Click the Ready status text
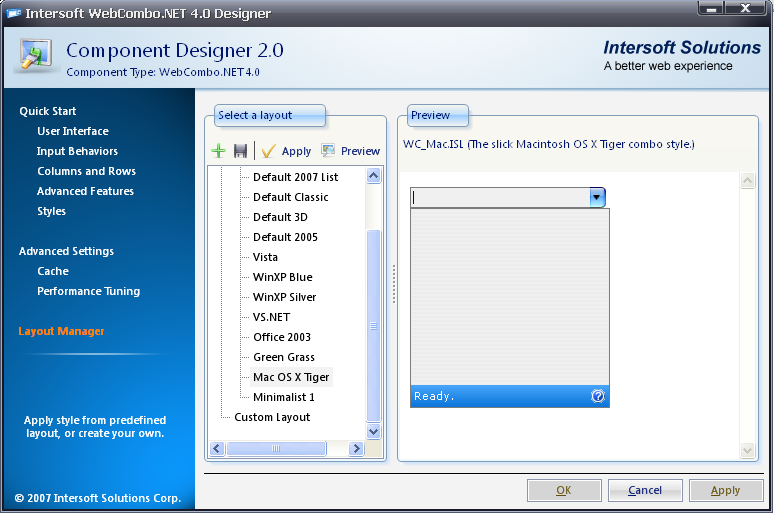This screenshot has height=514, width=774. (x=434, y=396)
